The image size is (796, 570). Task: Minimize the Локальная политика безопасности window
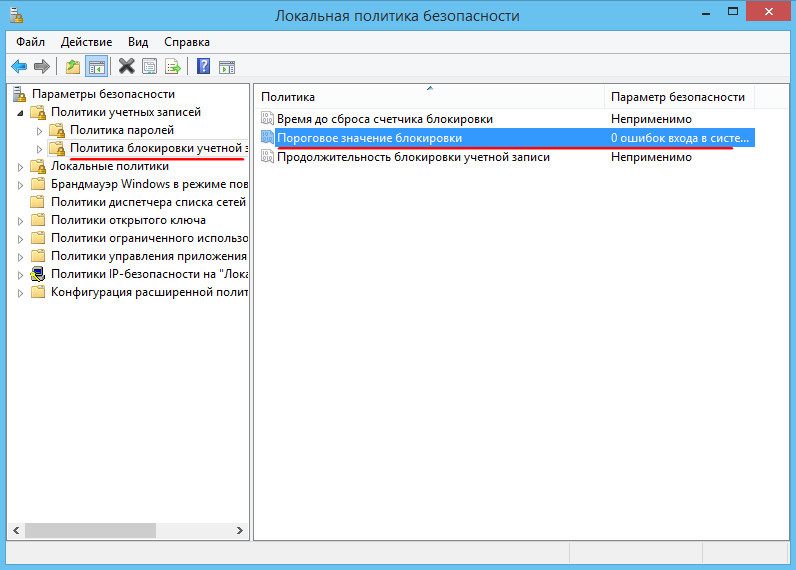(706, 13)
